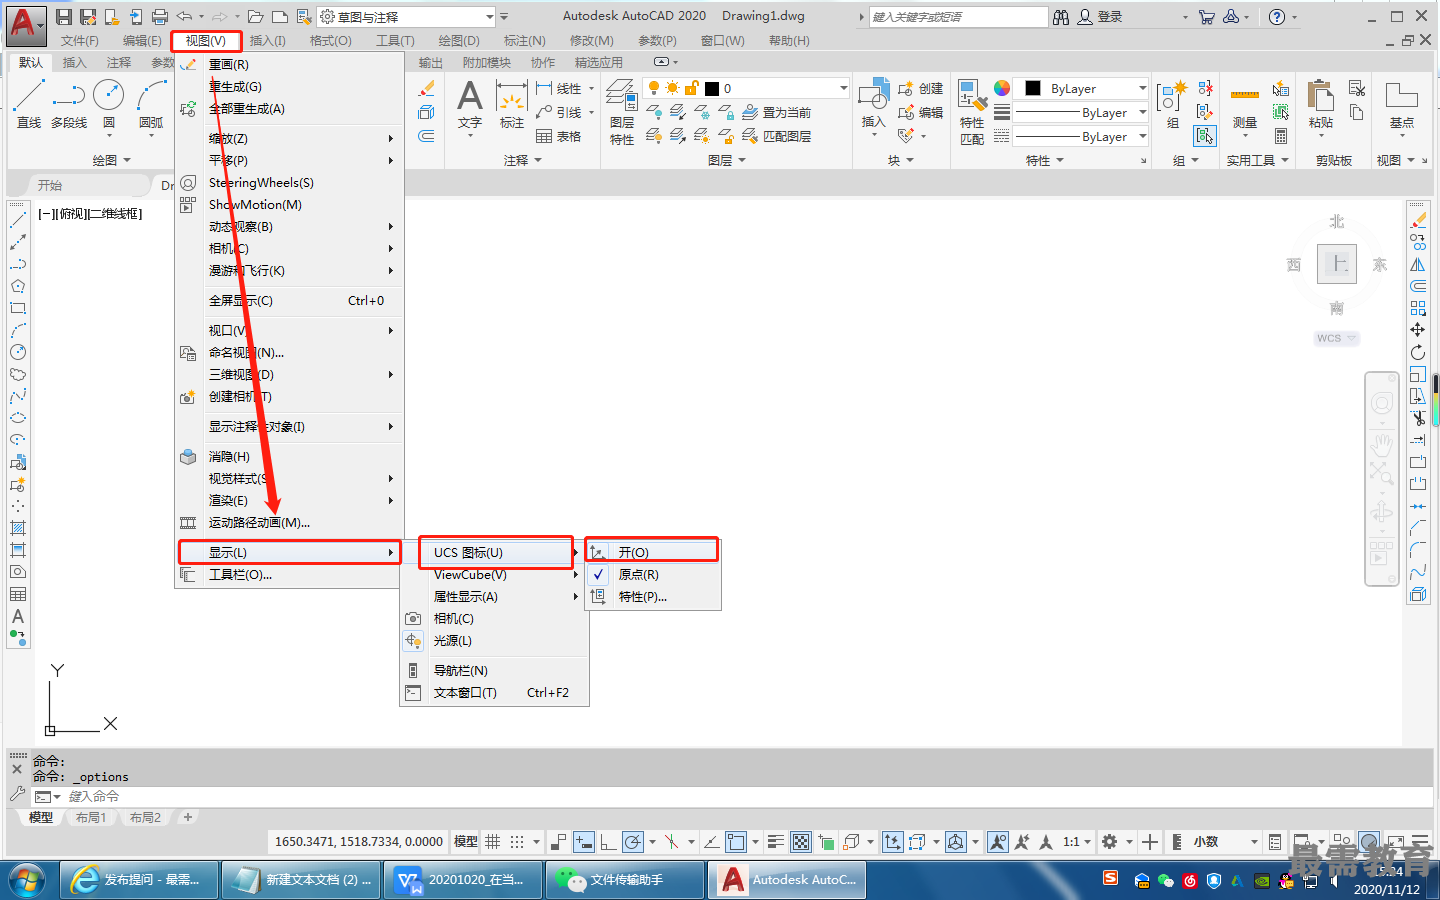Click the ViewCube top (上) face

pos(1337,264)
